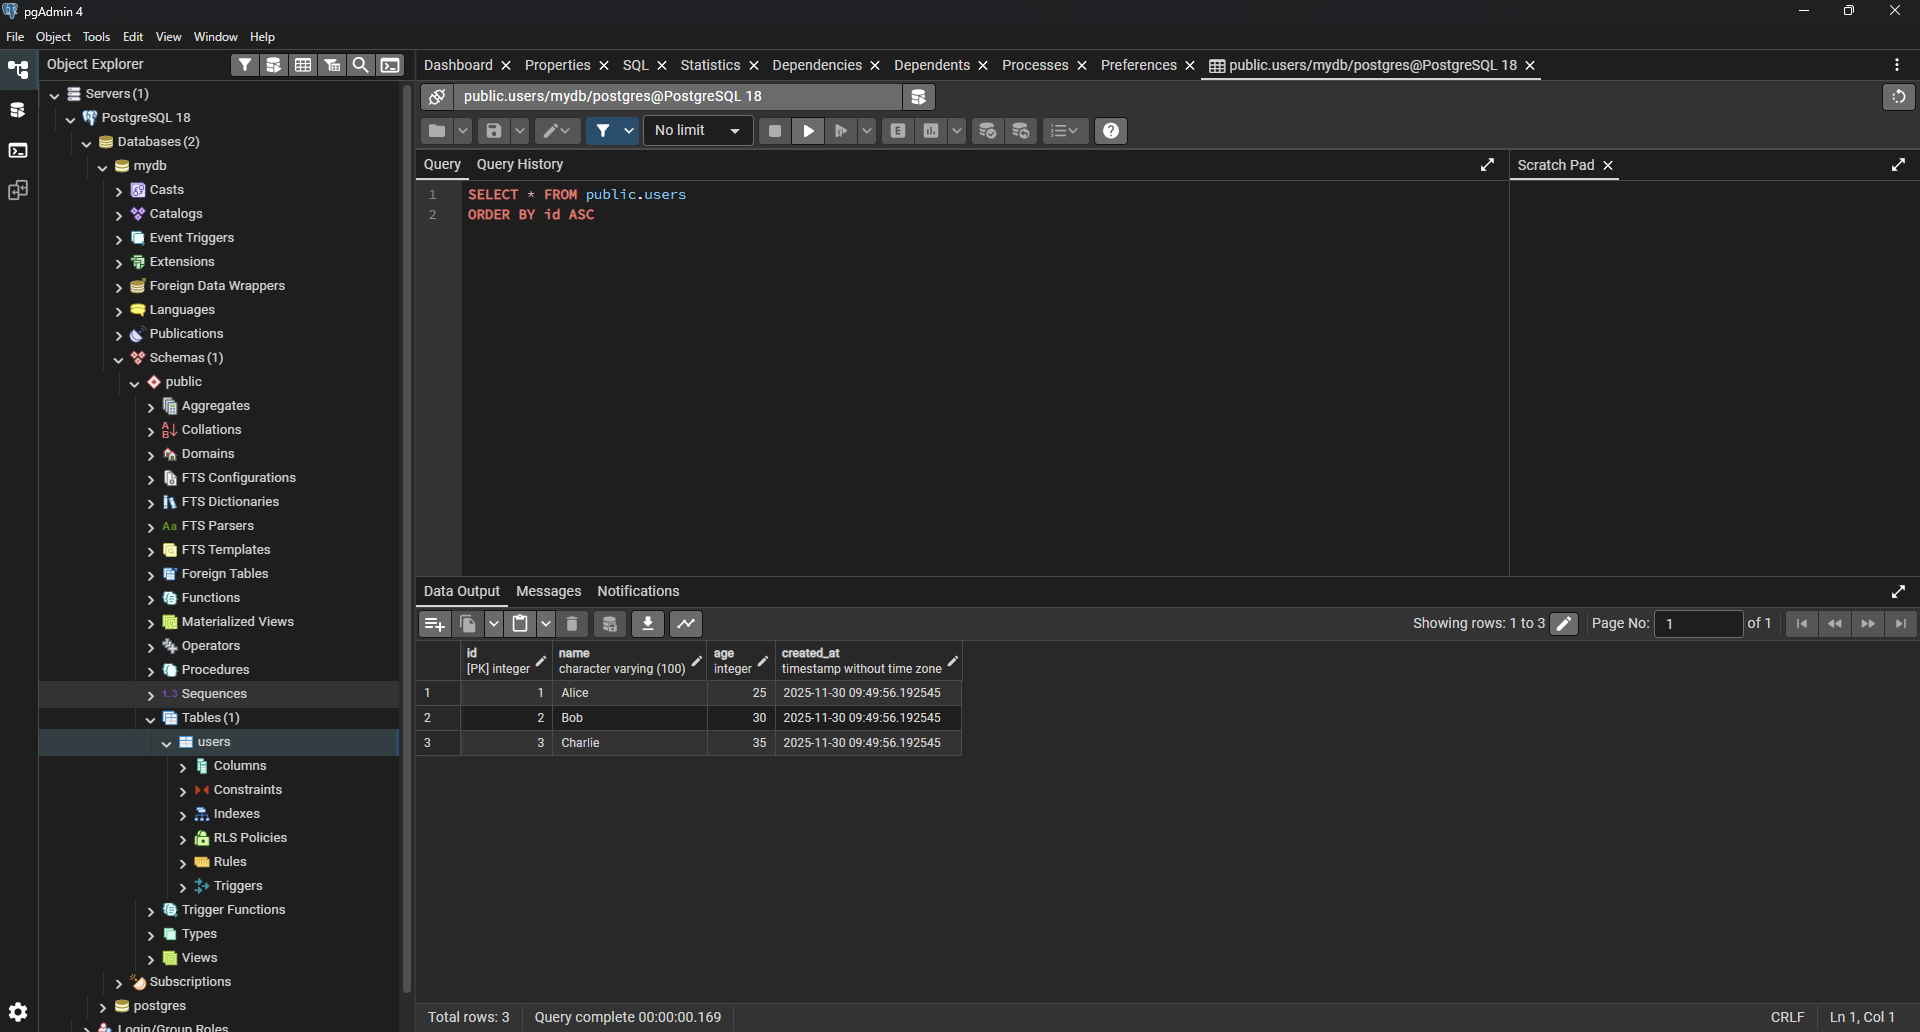Toggle the connection status icon
The image size is (1920, 1032).
[437, 97]
